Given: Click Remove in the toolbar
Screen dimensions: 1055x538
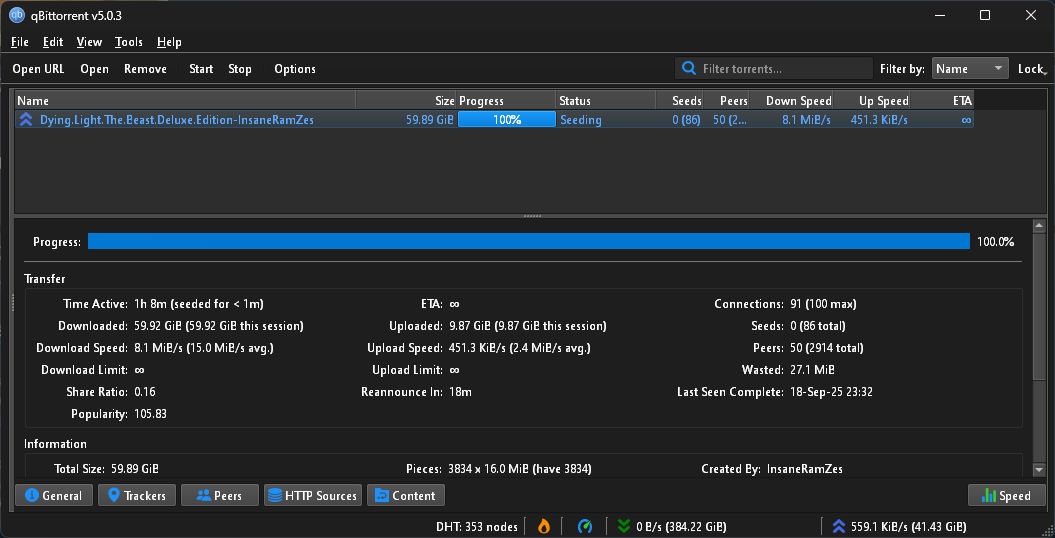Looking at the screenshot, I should 145,69.
